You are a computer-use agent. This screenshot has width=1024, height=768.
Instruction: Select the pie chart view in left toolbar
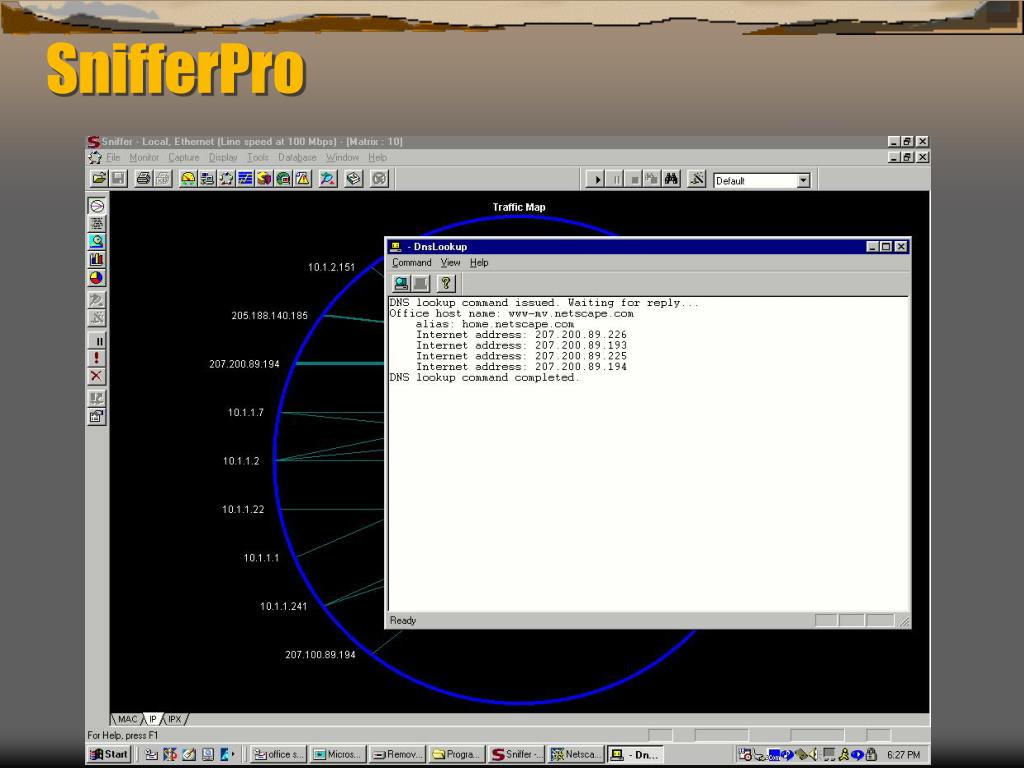click(97, 279)
